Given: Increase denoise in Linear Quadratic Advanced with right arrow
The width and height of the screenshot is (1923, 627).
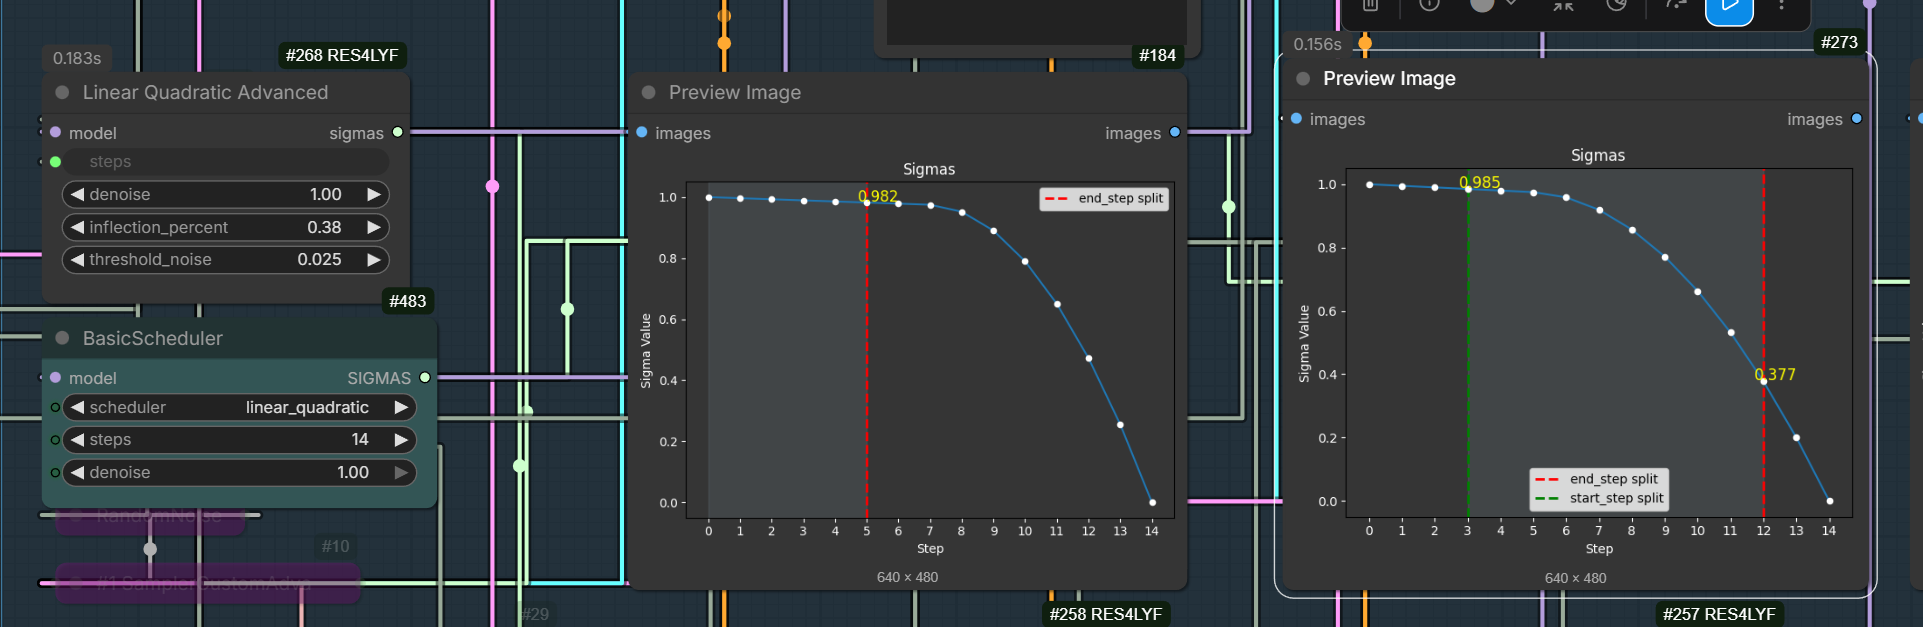Looking at the screenshot, I should [x=374, y=194].
